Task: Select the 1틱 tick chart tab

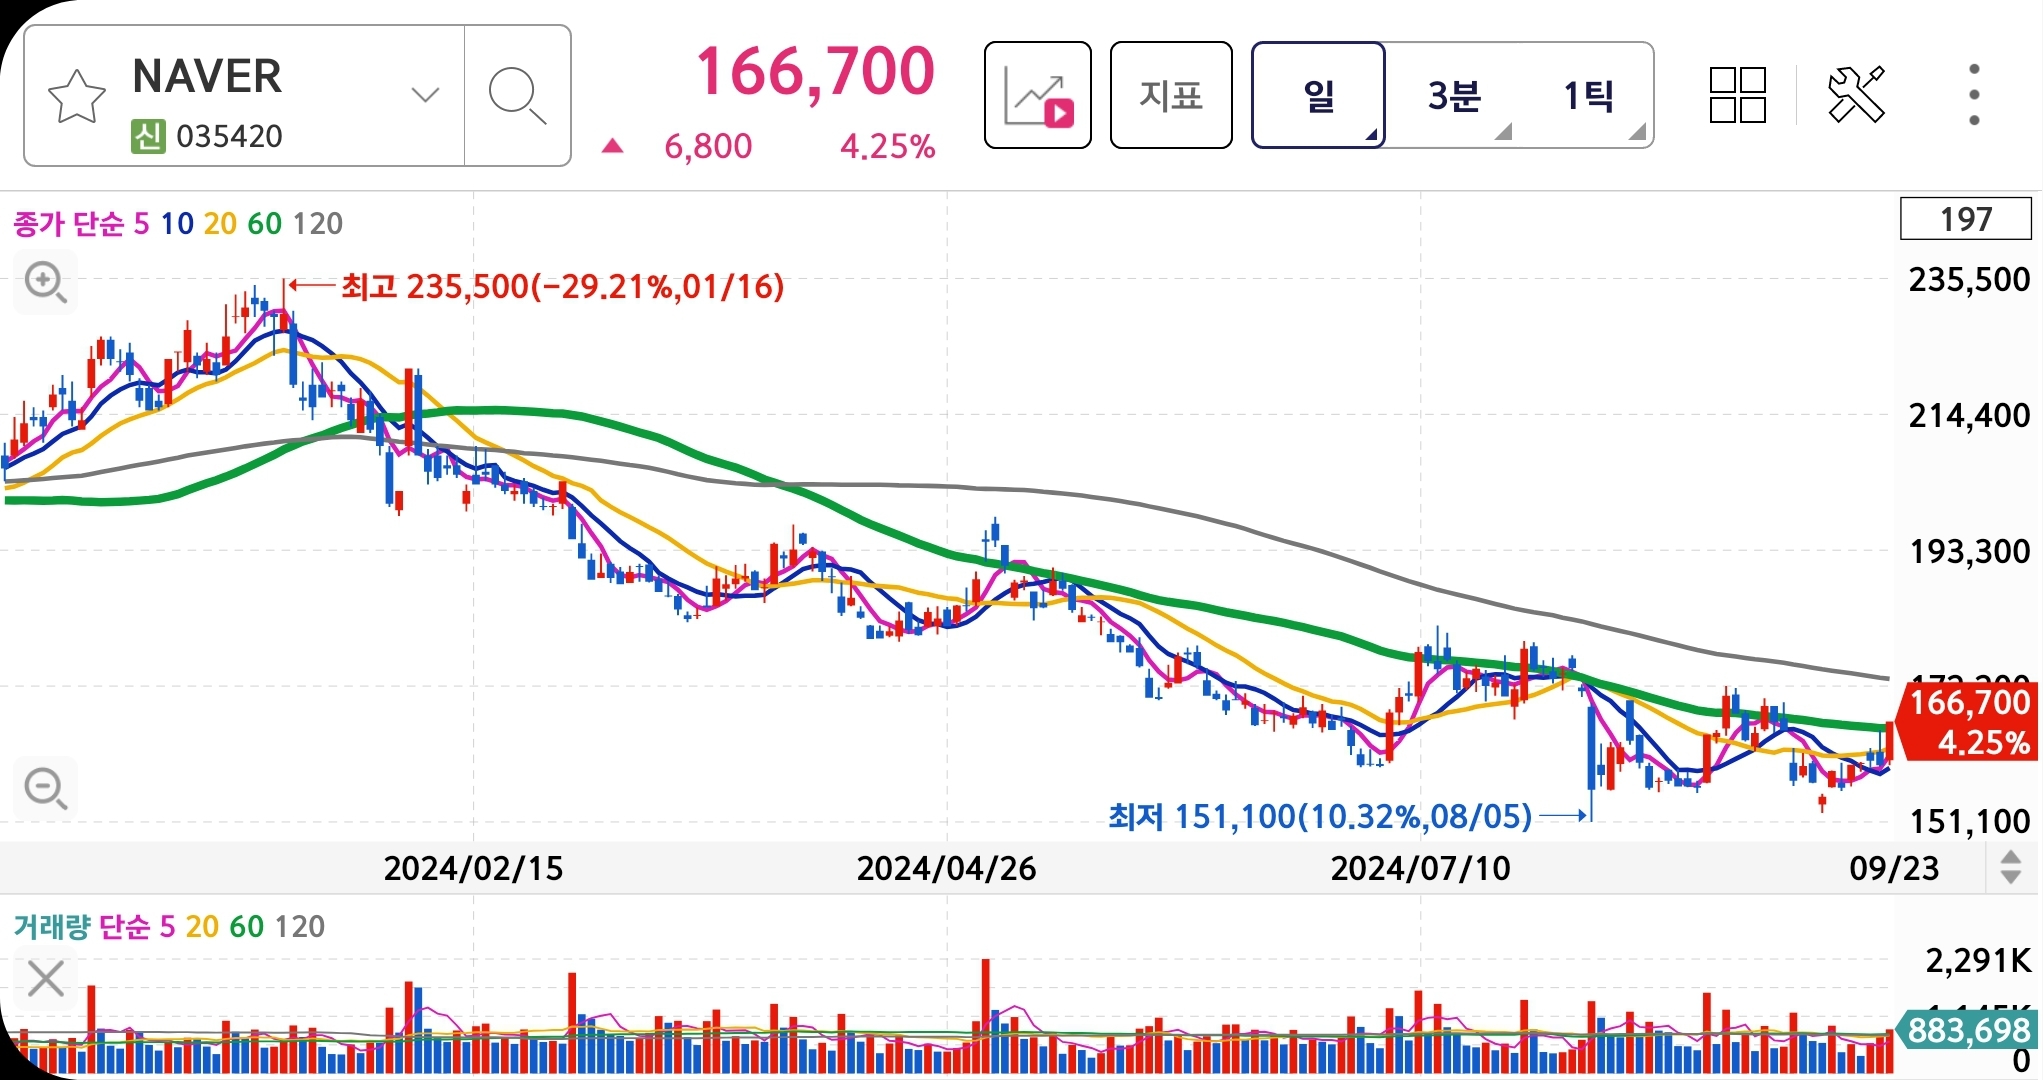Action: click(x=1588, y=96)
